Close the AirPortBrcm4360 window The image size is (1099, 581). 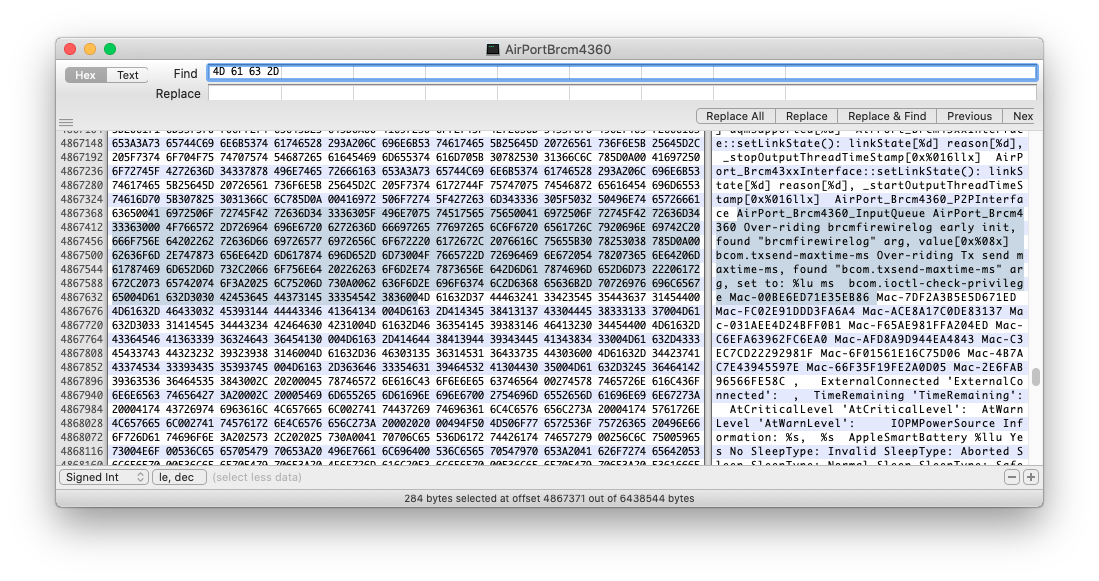click(70, 49)
